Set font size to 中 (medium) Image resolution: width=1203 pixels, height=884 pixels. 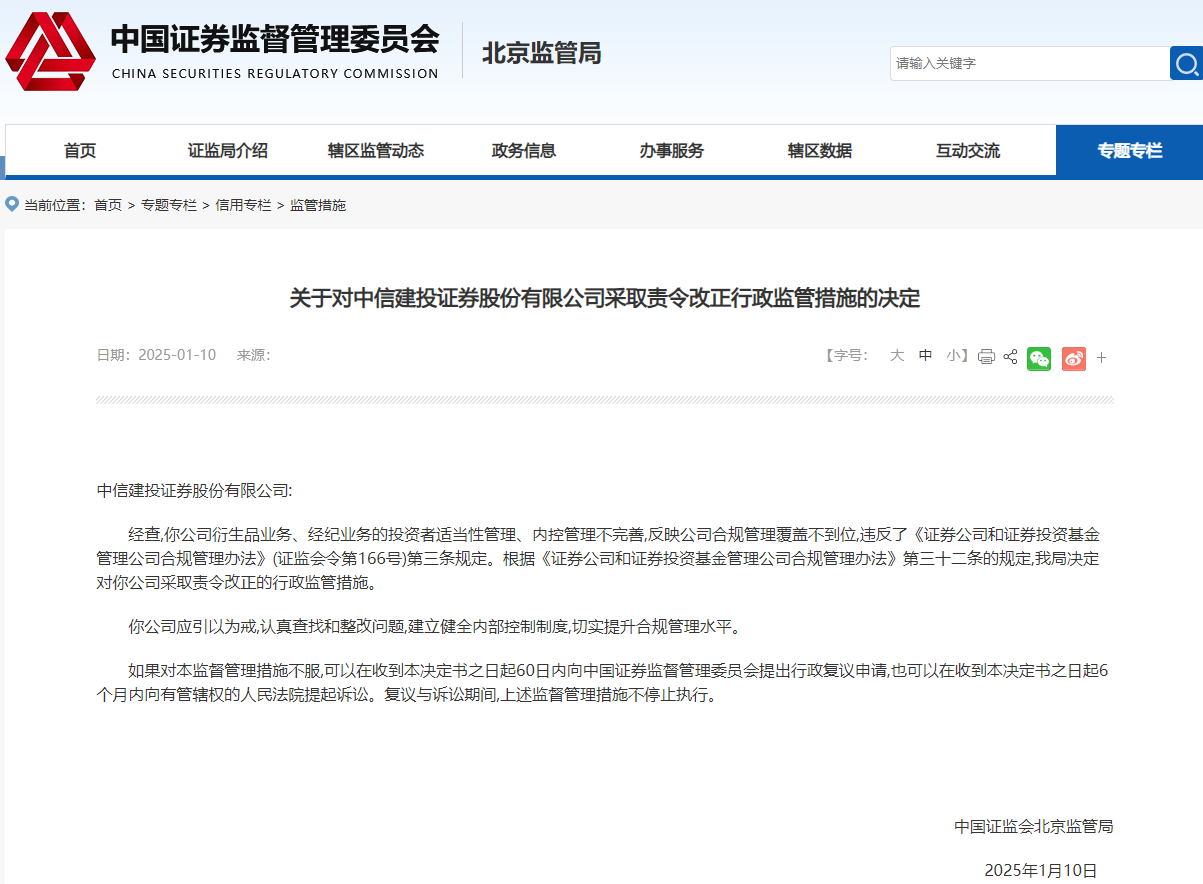[x=925, y=355]
